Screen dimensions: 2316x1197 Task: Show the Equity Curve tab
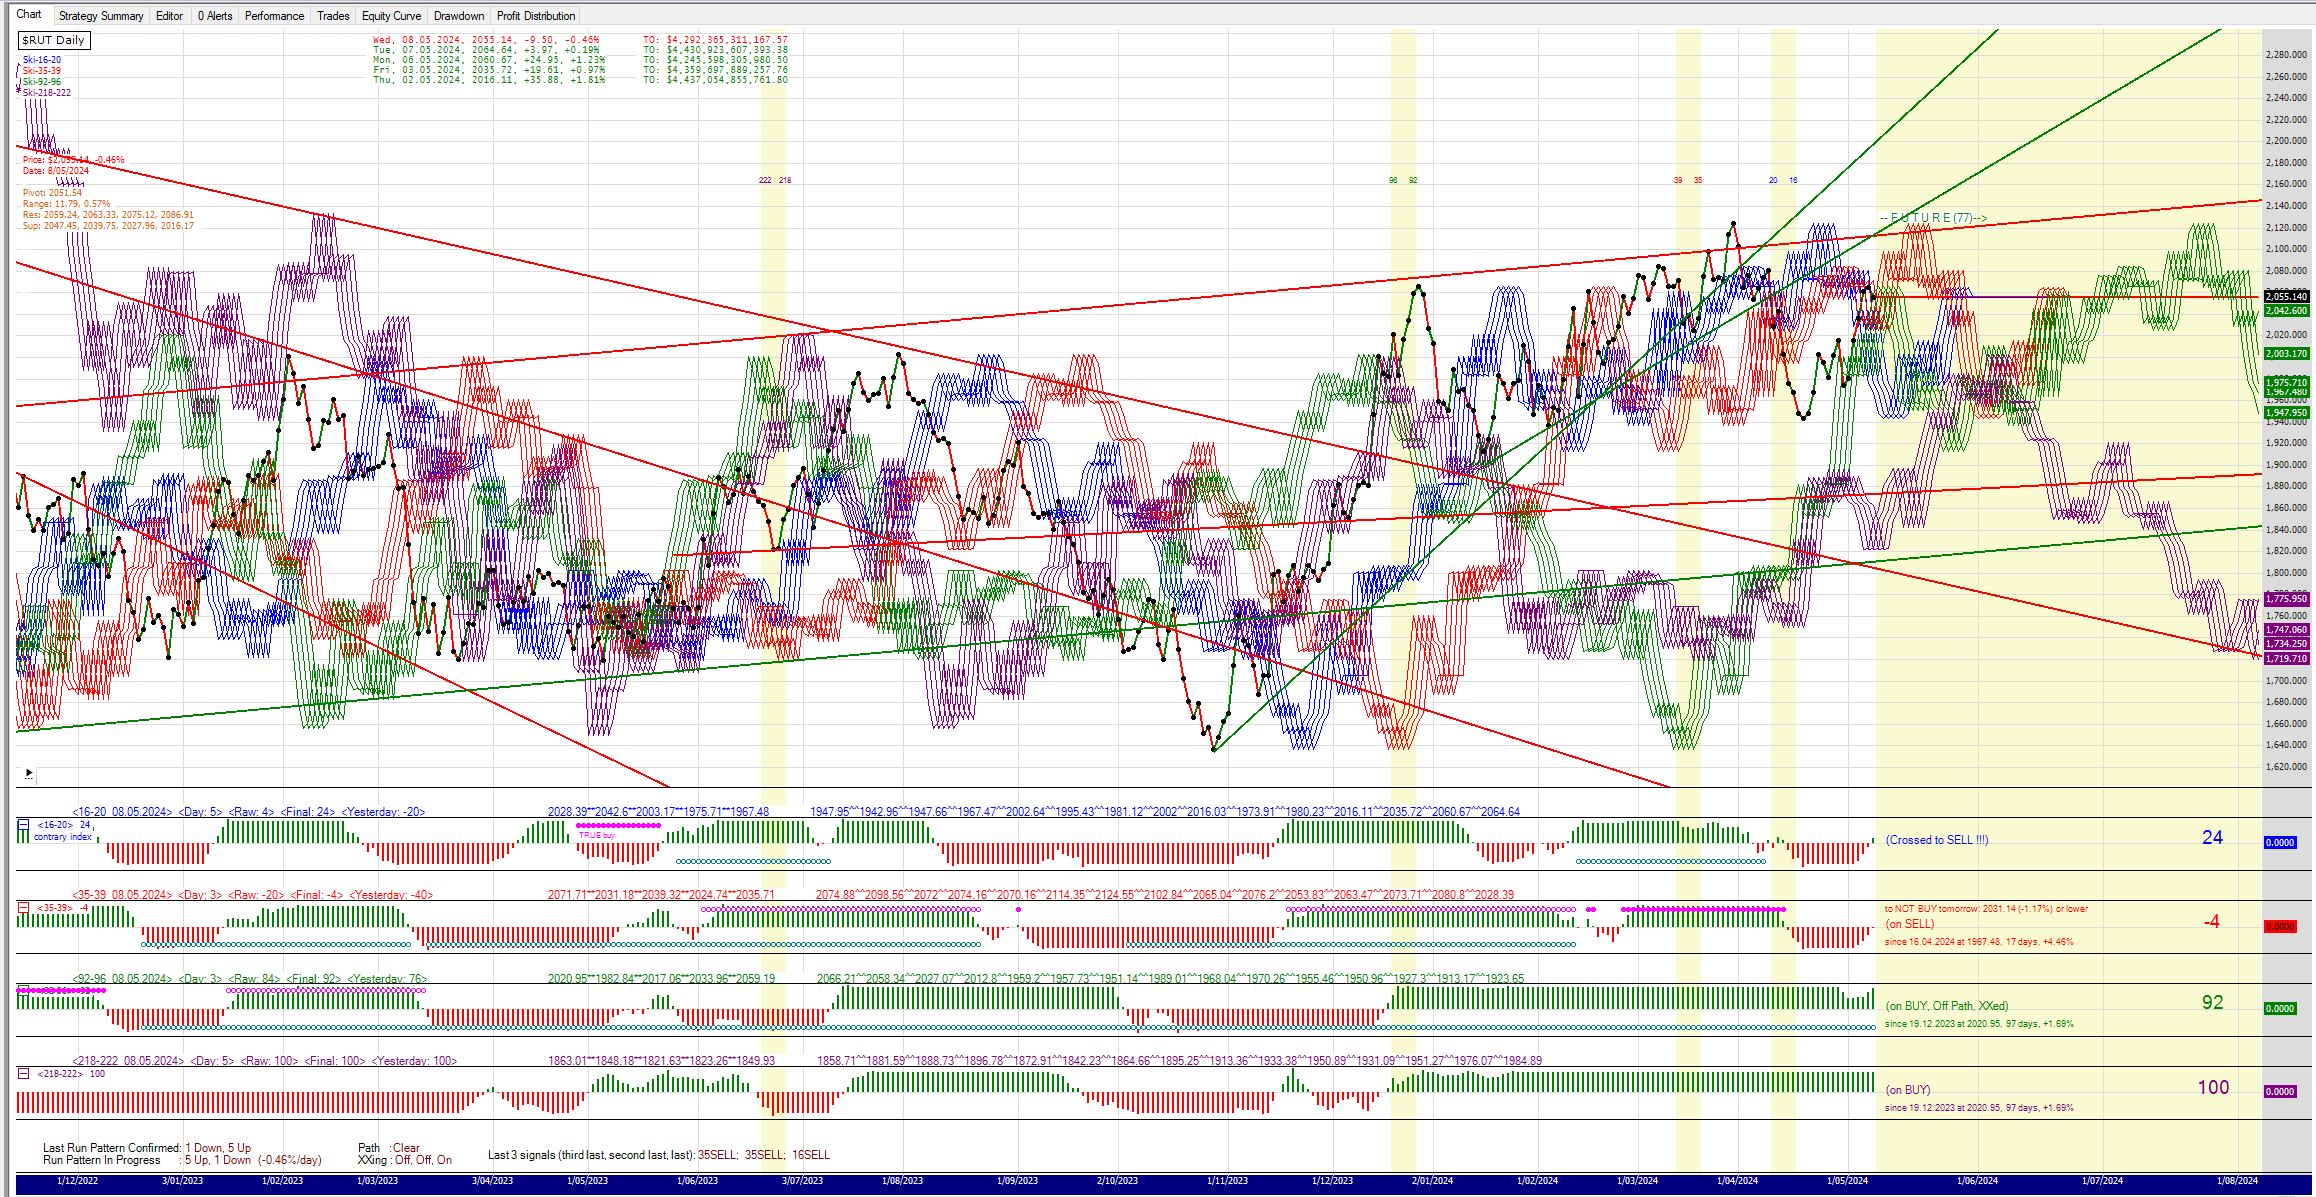tap(391, 16)
